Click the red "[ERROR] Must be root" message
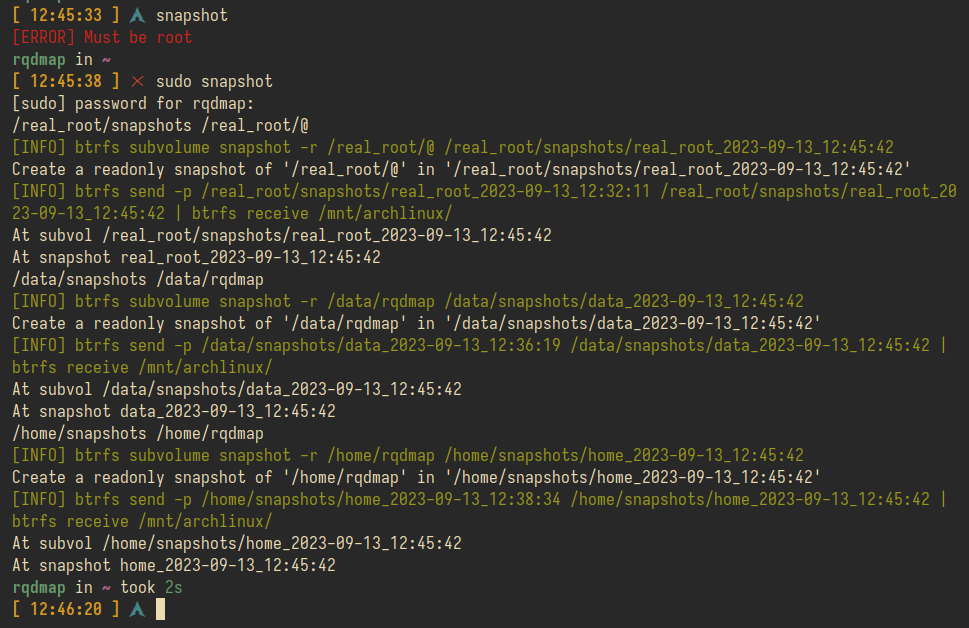969x628 pixels. point(102,37)
